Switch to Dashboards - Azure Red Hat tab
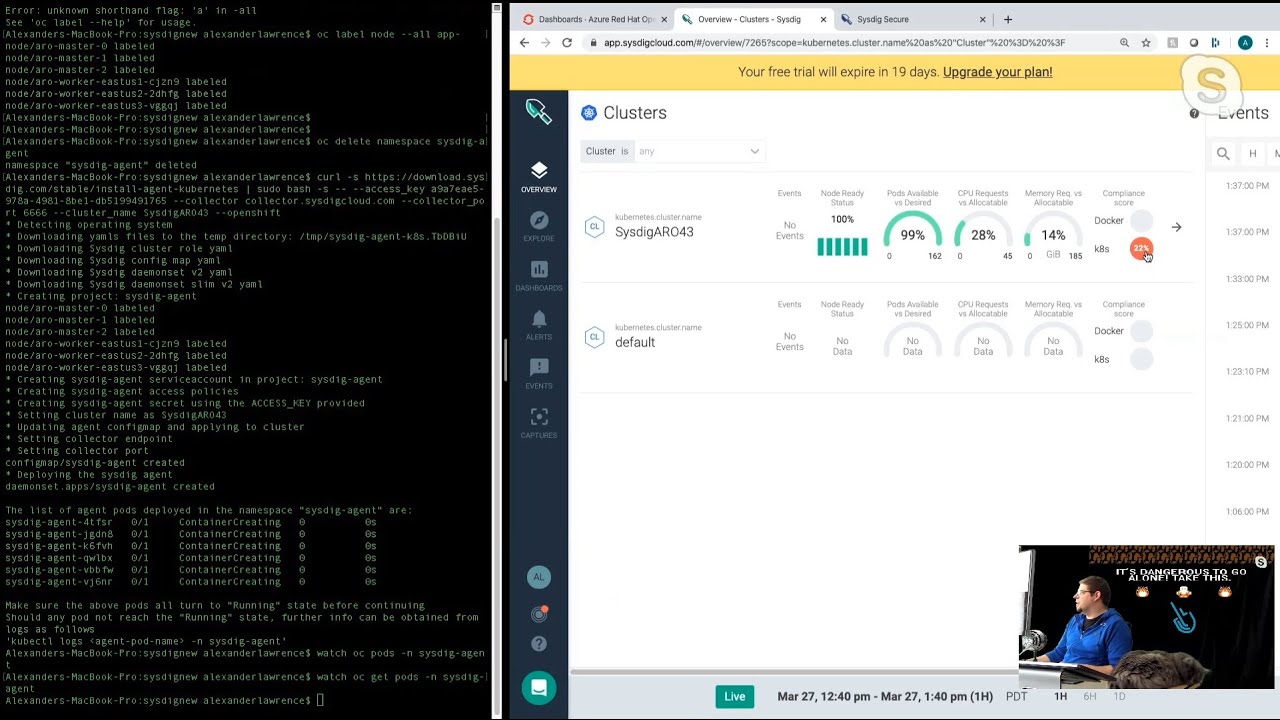Viewport: 1280px width, 720px height. coord(596,19)
